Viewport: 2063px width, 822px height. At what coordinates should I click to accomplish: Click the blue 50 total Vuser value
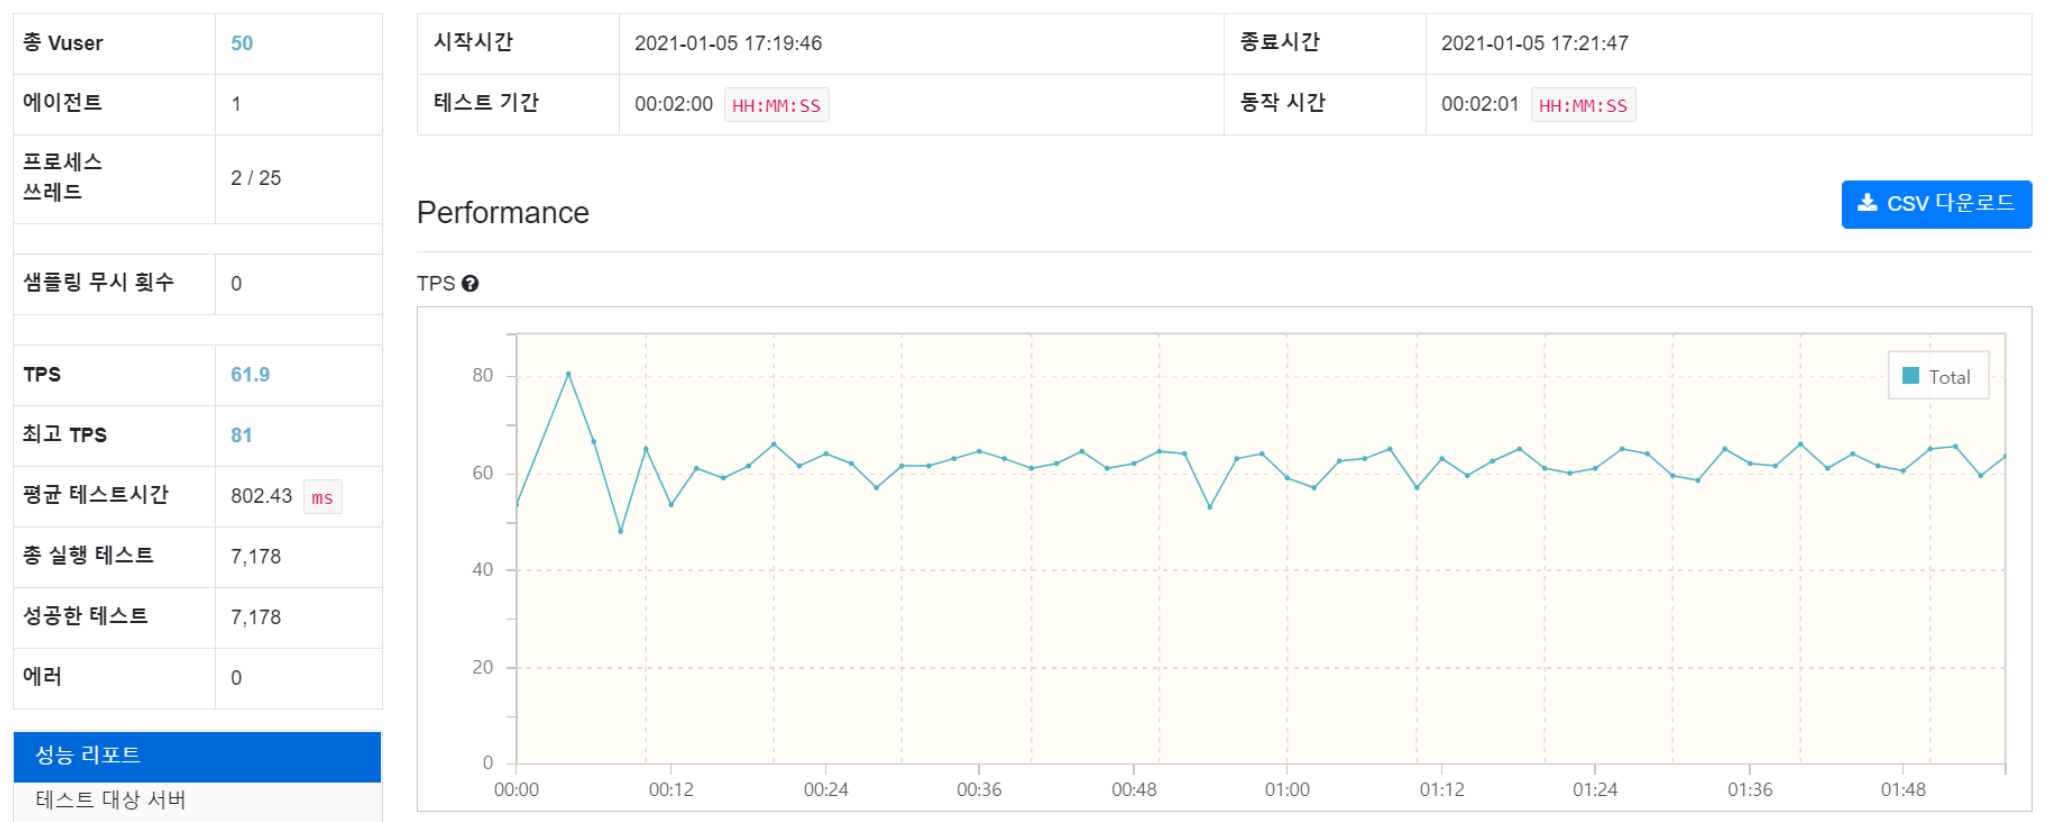pyautogui.click(x=240, y=43)
